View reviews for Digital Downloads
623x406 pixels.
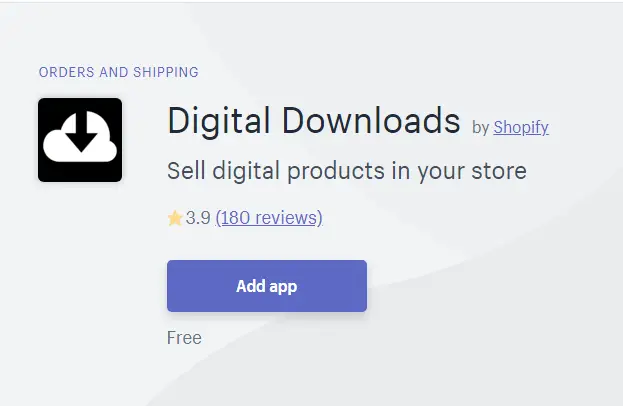pyautogui.click(x=269, y=218)
